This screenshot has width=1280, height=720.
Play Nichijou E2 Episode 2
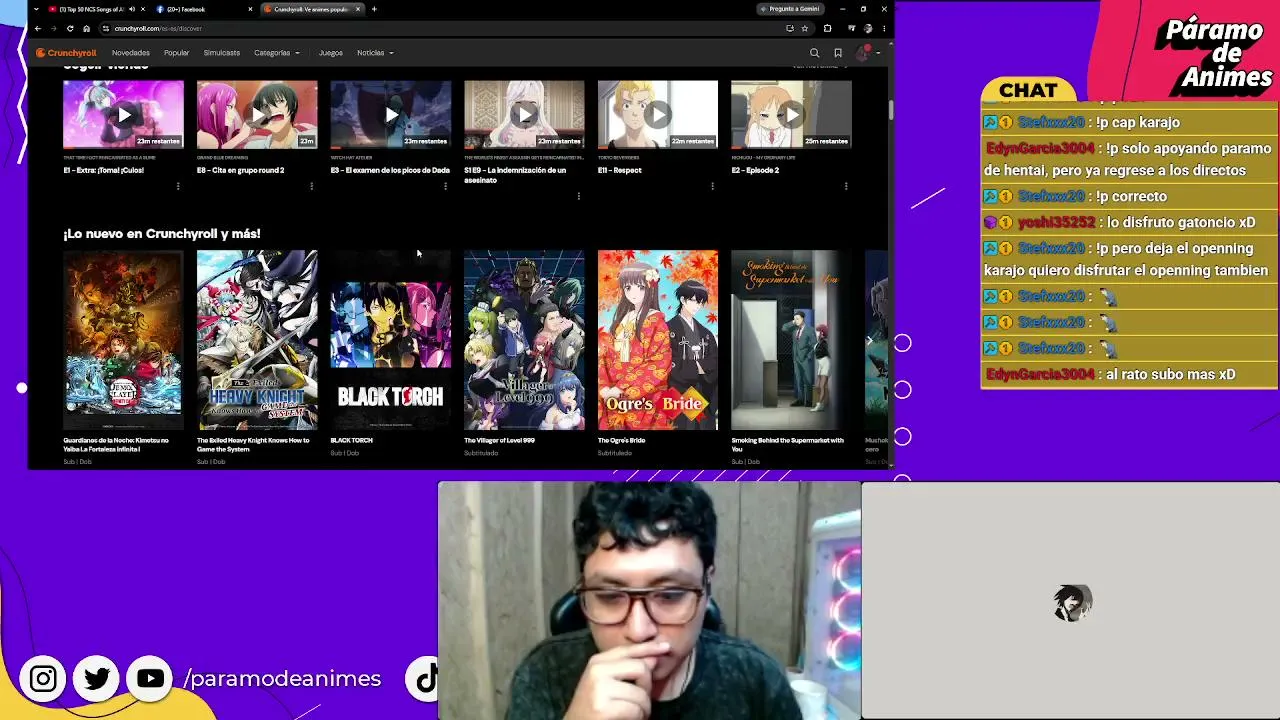click(x=791, y=115)
